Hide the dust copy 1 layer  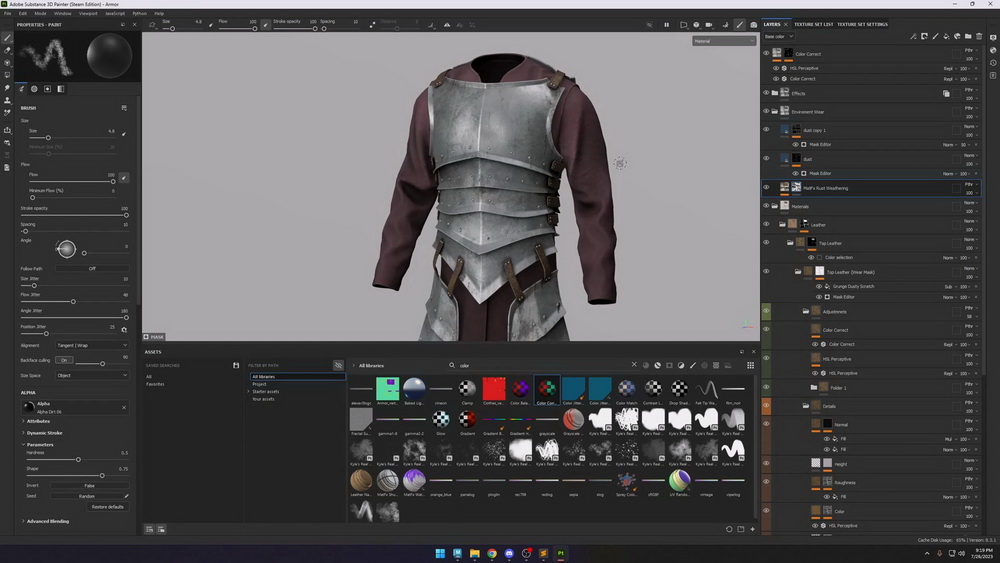point(766,129)
